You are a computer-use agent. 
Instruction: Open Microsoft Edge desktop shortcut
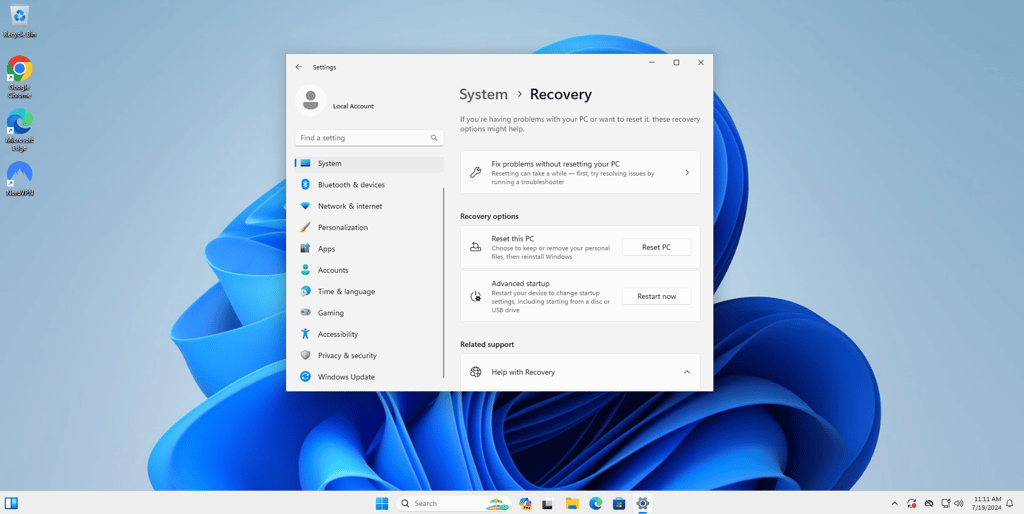(x=20, y=129)
